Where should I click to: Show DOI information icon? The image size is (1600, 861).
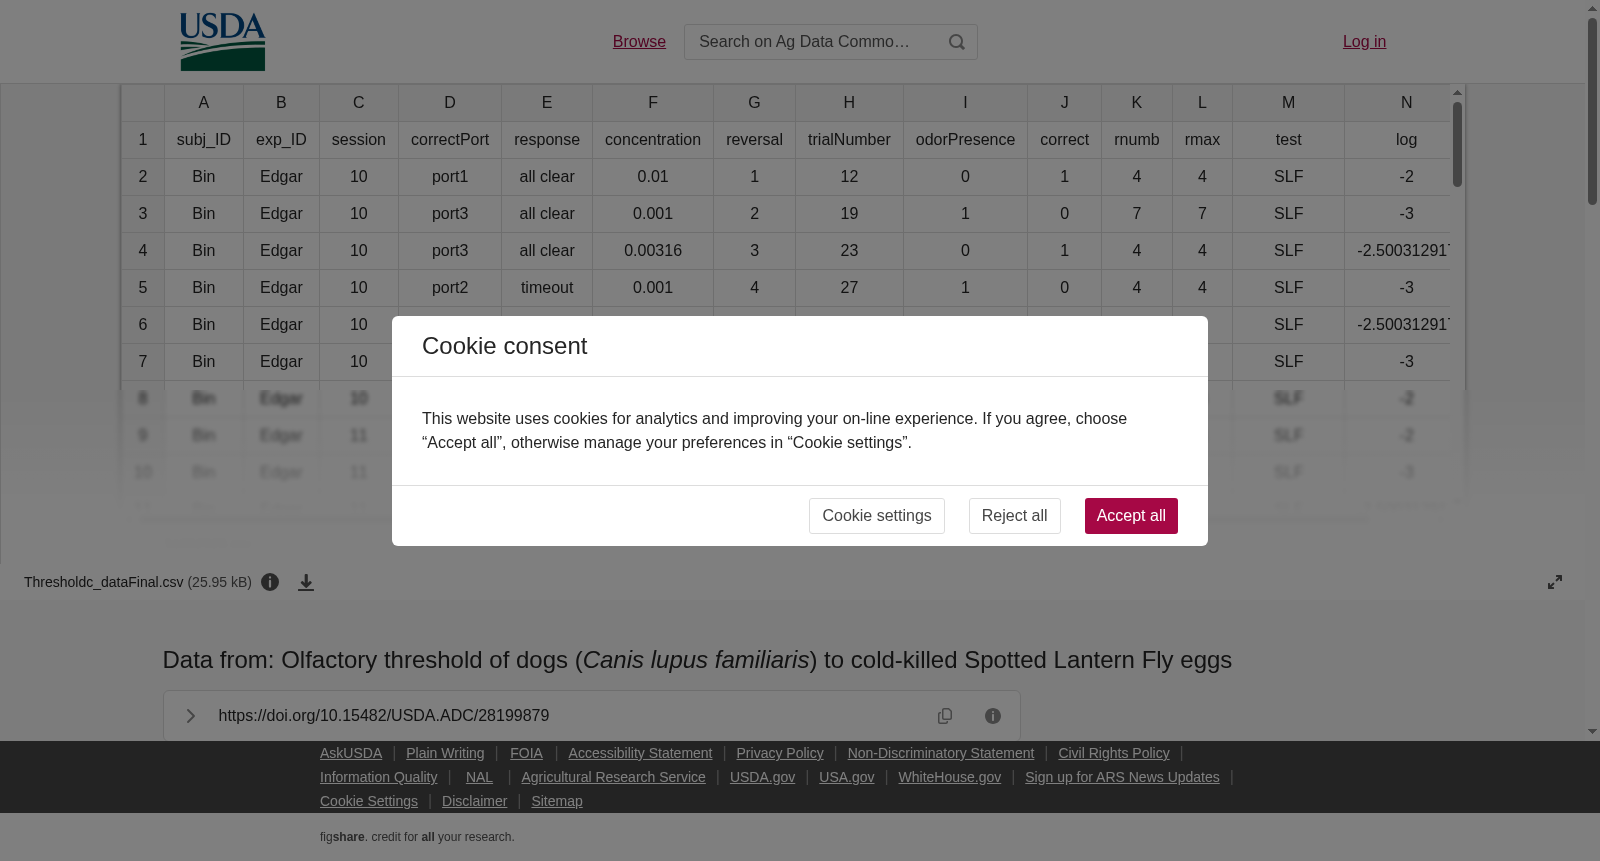993,716
